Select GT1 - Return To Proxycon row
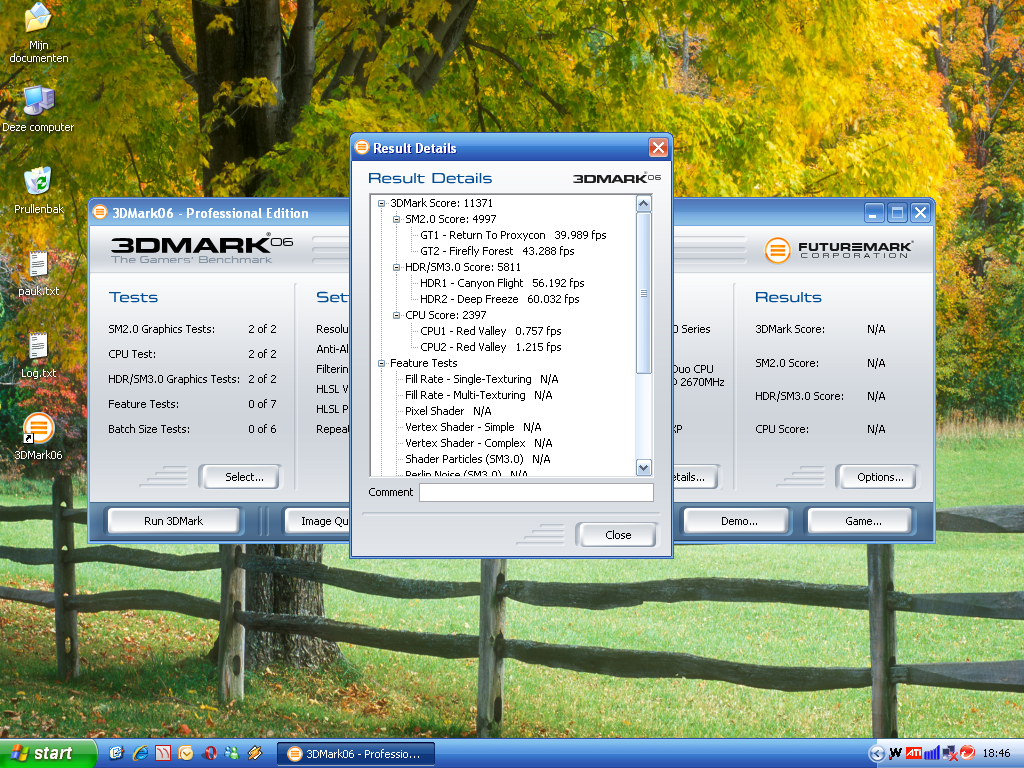The image size is (1024, 768). (x=513, y=235)
